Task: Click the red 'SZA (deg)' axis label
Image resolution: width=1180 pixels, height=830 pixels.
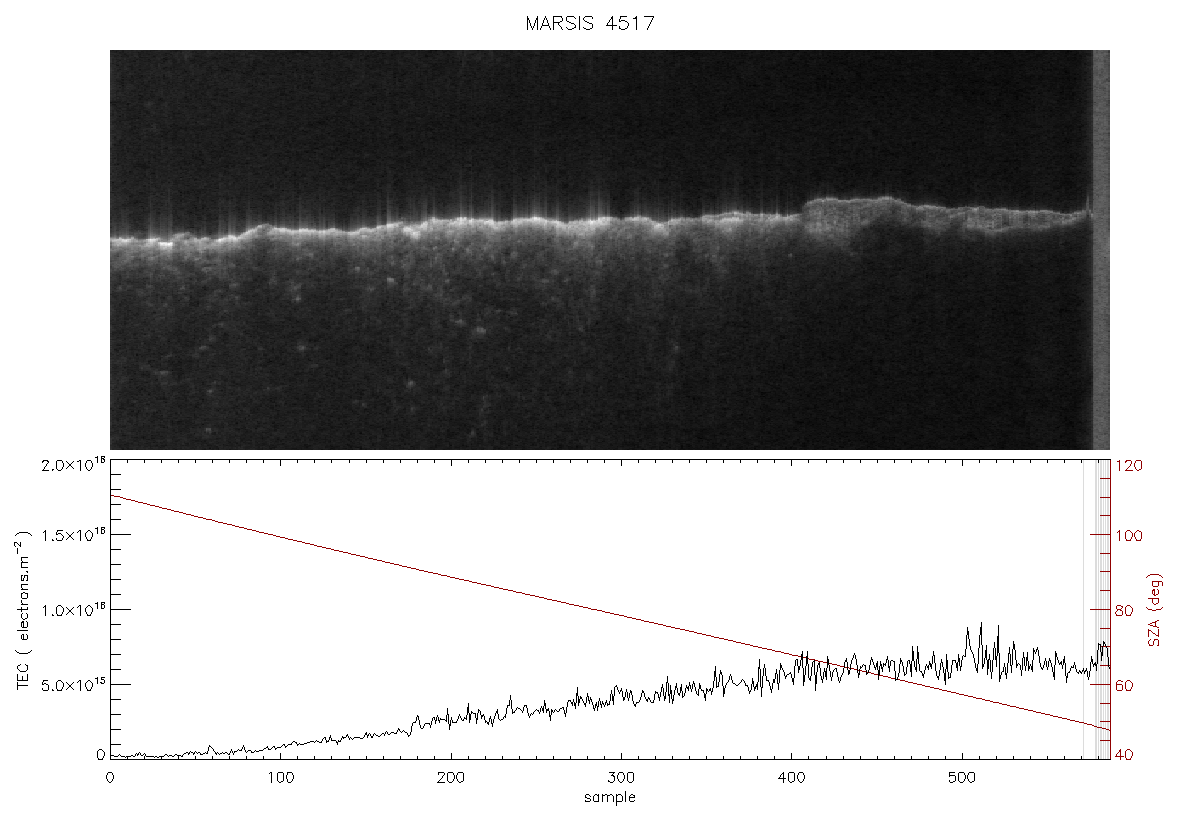Action: [1154, 610]
